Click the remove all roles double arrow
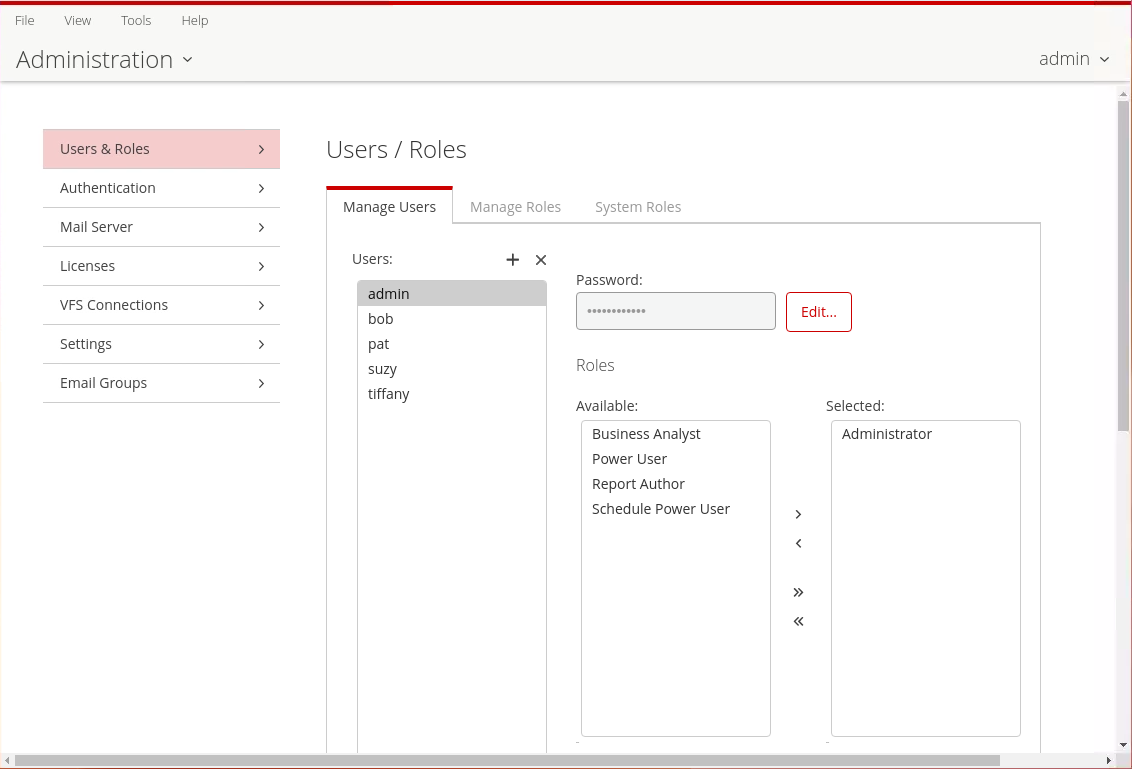Viewport: 1132px width, 769px height. click(x=798, y=621)
